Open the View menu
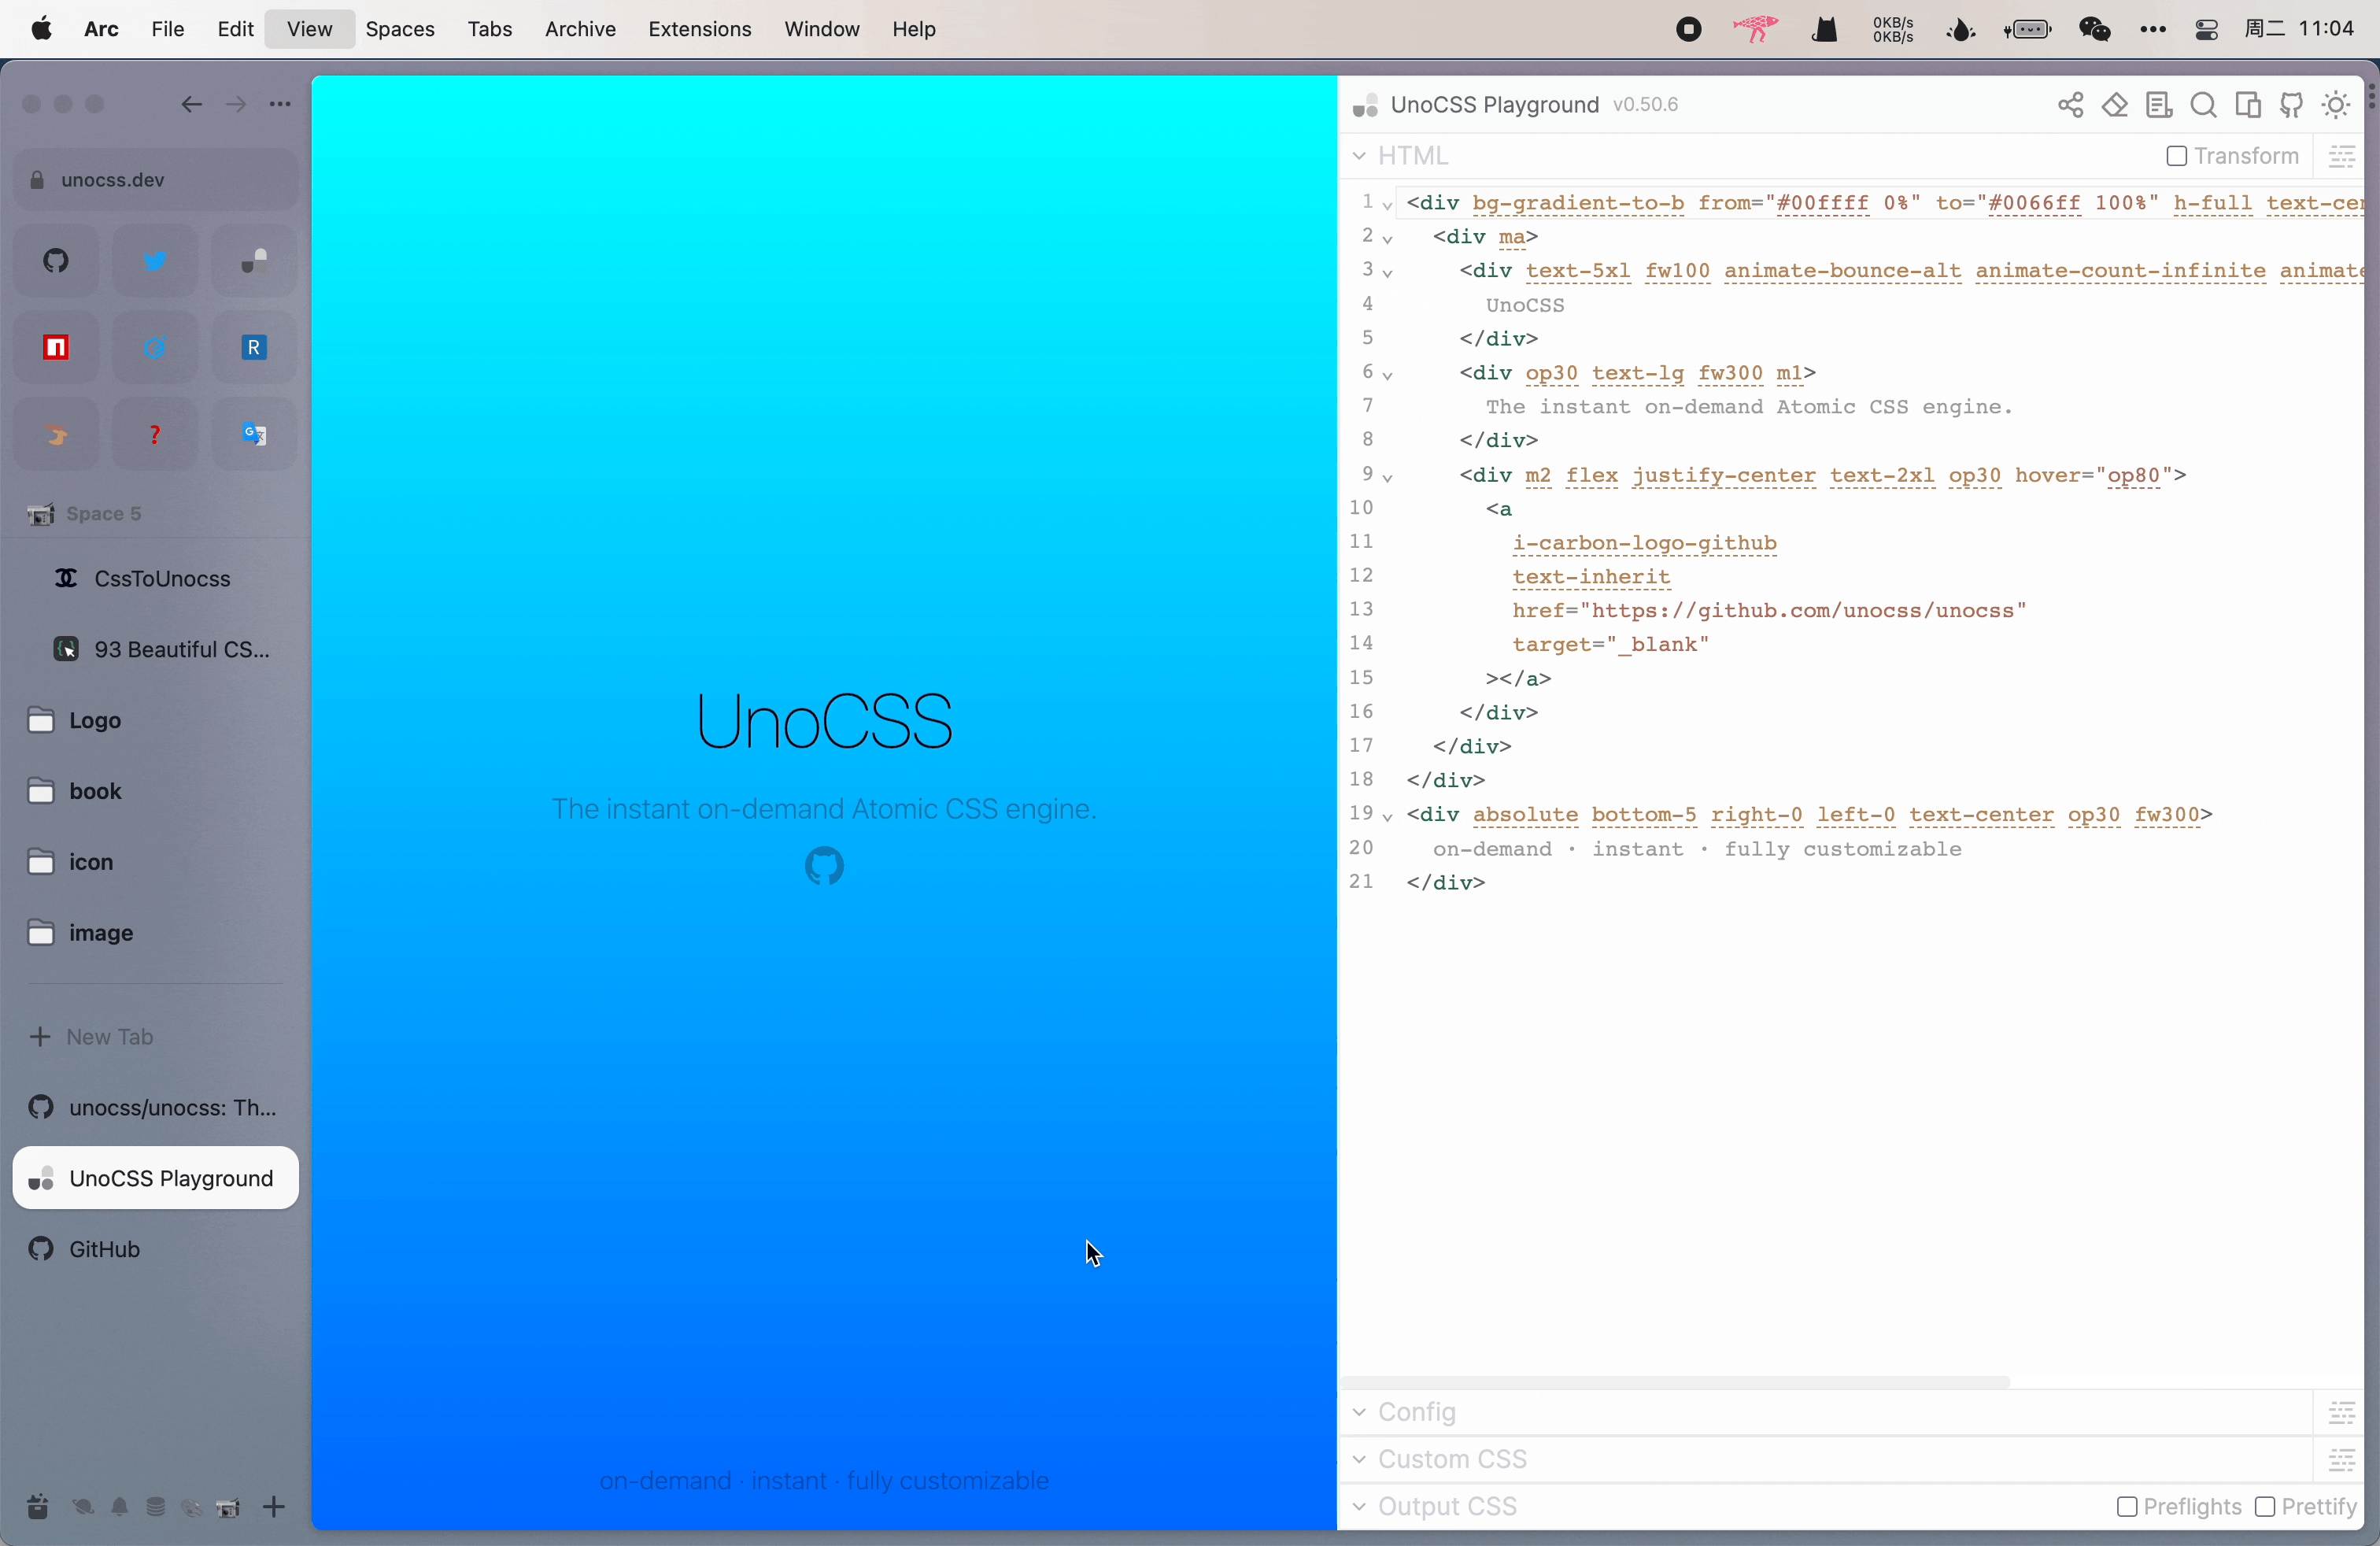Viewport: 2380px width, 1546px height. pyautogui.click(x=310, y=30)
